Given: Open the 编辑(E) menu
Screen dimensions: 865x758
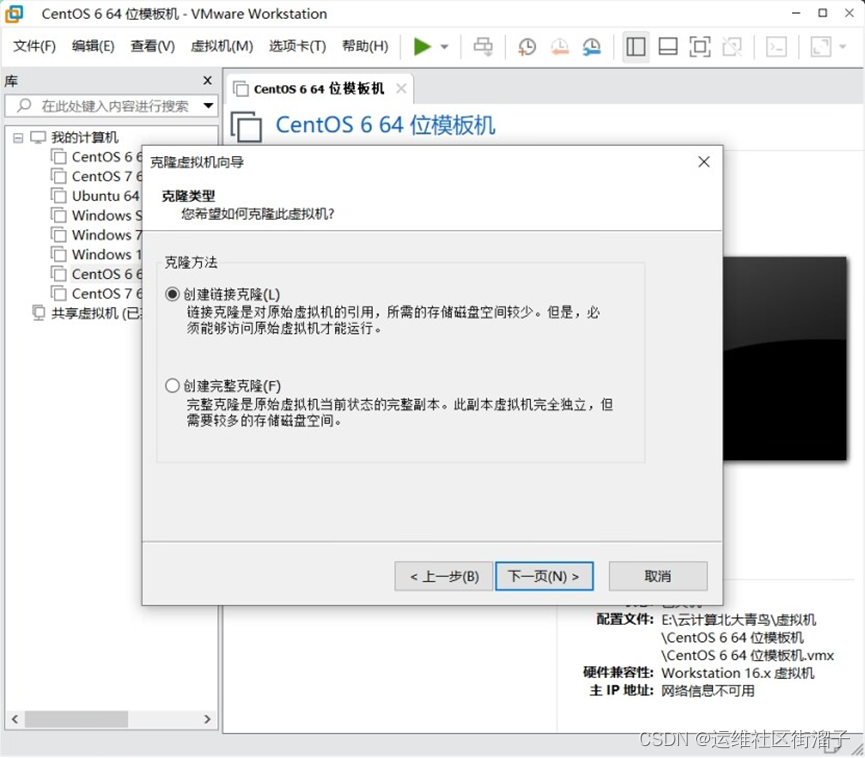Looking at the screenshot, I should pos(93,46).
